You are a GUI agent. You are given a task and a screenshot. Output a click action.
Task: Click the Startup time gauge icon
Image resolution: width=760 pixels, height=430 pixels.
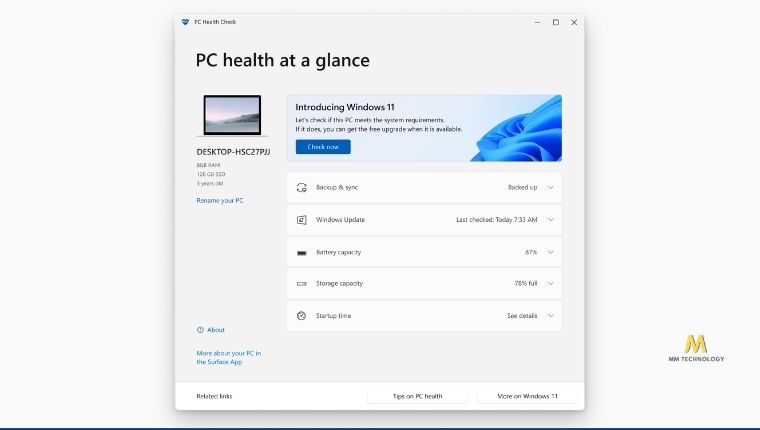(301, 316)
